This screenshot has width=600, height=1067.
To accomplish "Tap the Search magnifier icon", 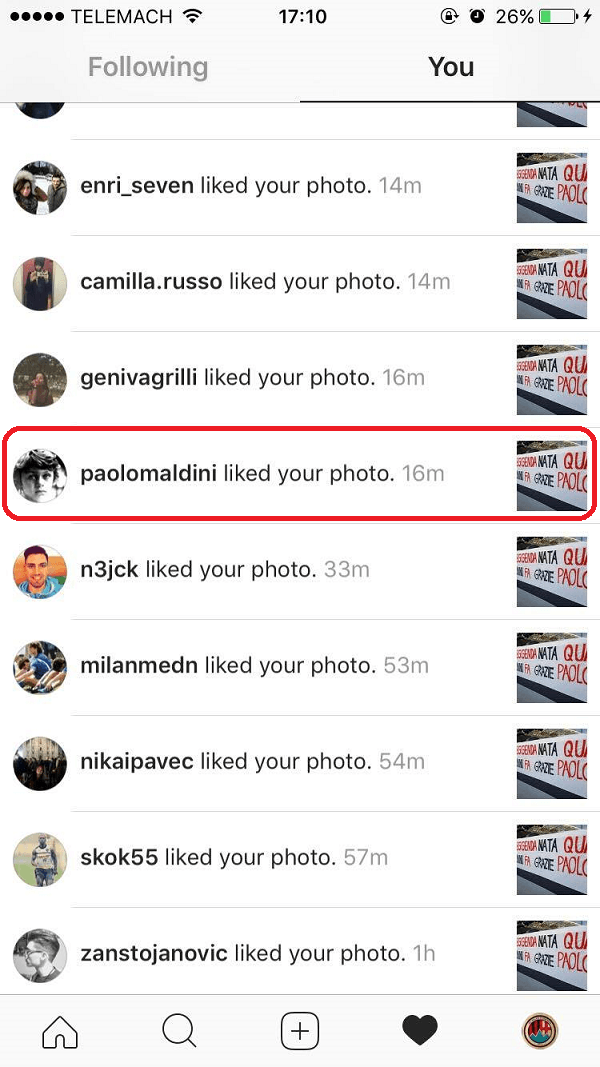I will coord(180,1031).
